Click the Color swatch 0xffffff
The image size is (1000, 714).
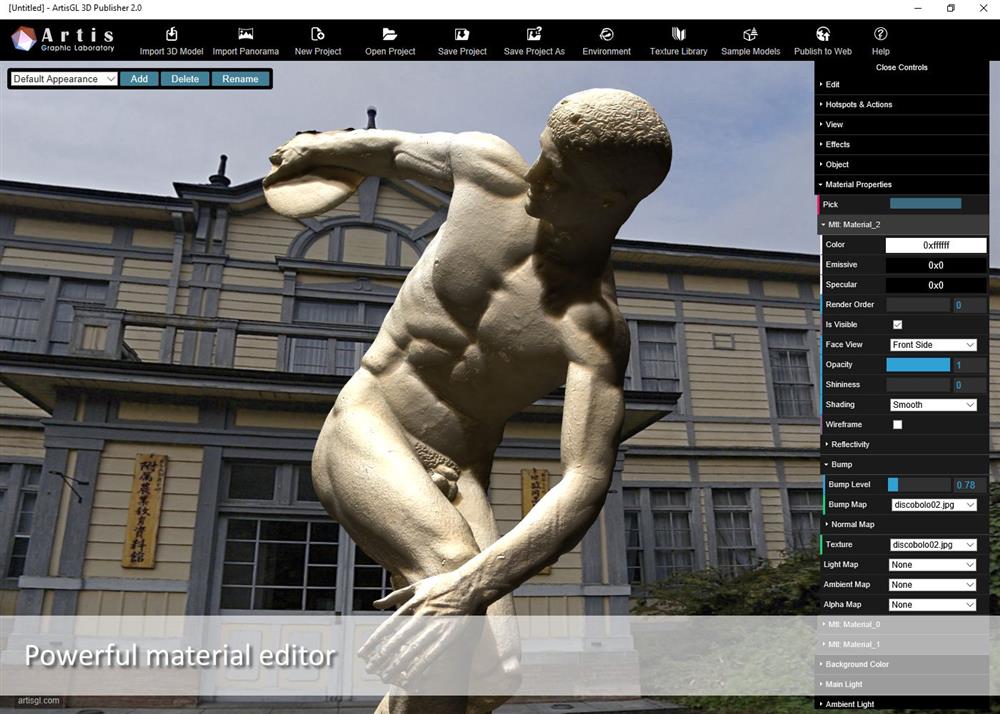click(936, 245)
